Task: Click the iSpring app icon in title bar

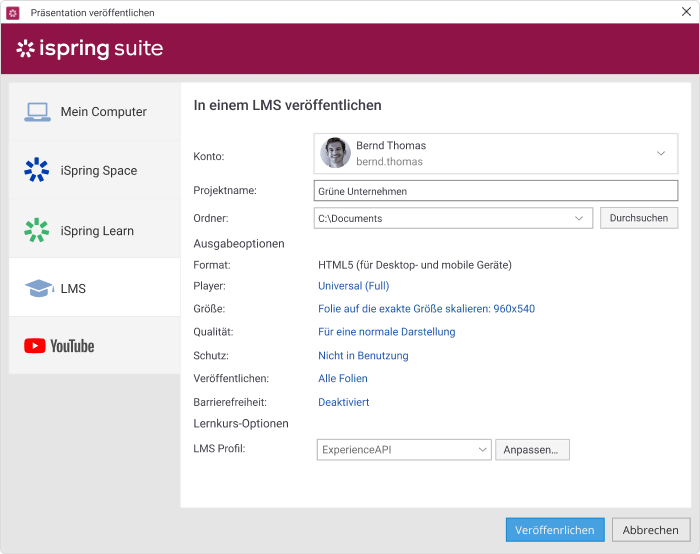Action: pos(13,13)
